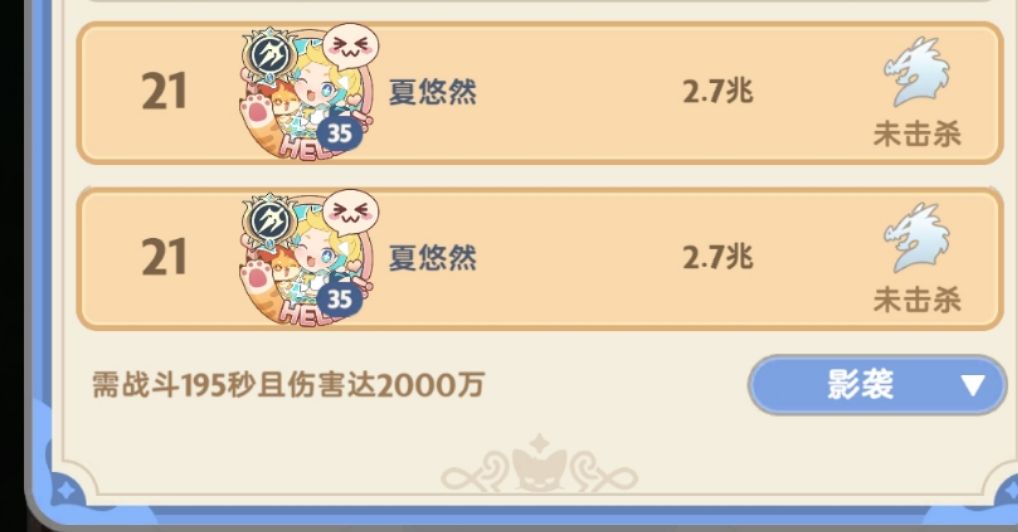Click the white triangle arrow beside 影袭

point(973,385)
